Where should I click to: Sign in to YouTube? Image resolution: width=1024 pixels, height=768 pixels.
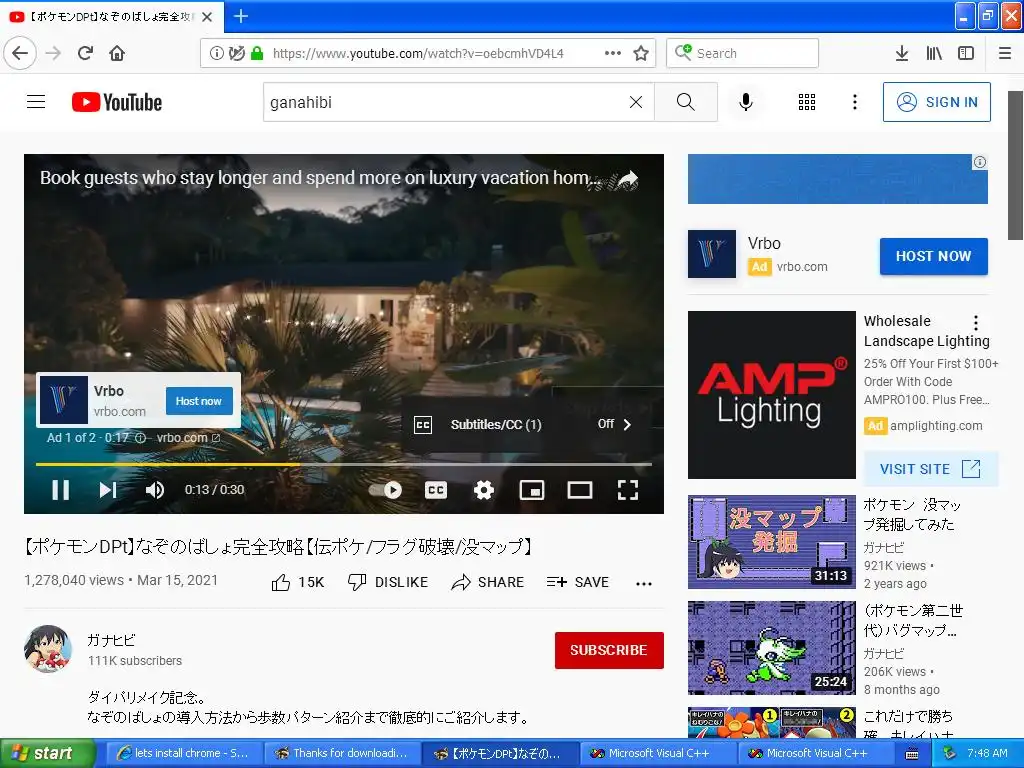click(936, 102)
